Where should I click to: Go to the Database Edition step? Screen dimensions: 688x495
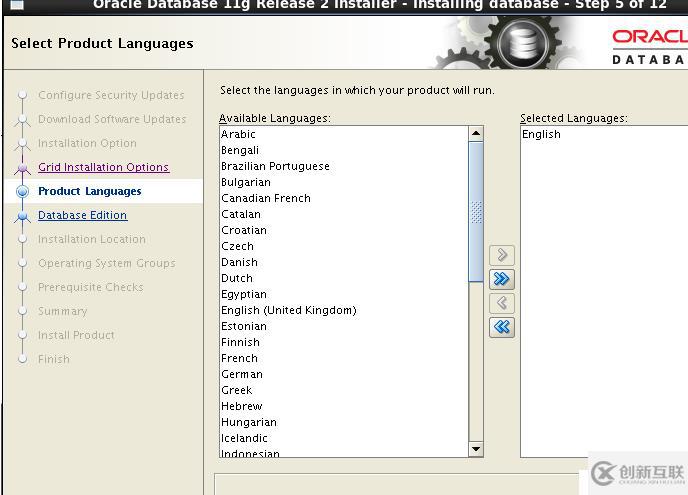82,215
